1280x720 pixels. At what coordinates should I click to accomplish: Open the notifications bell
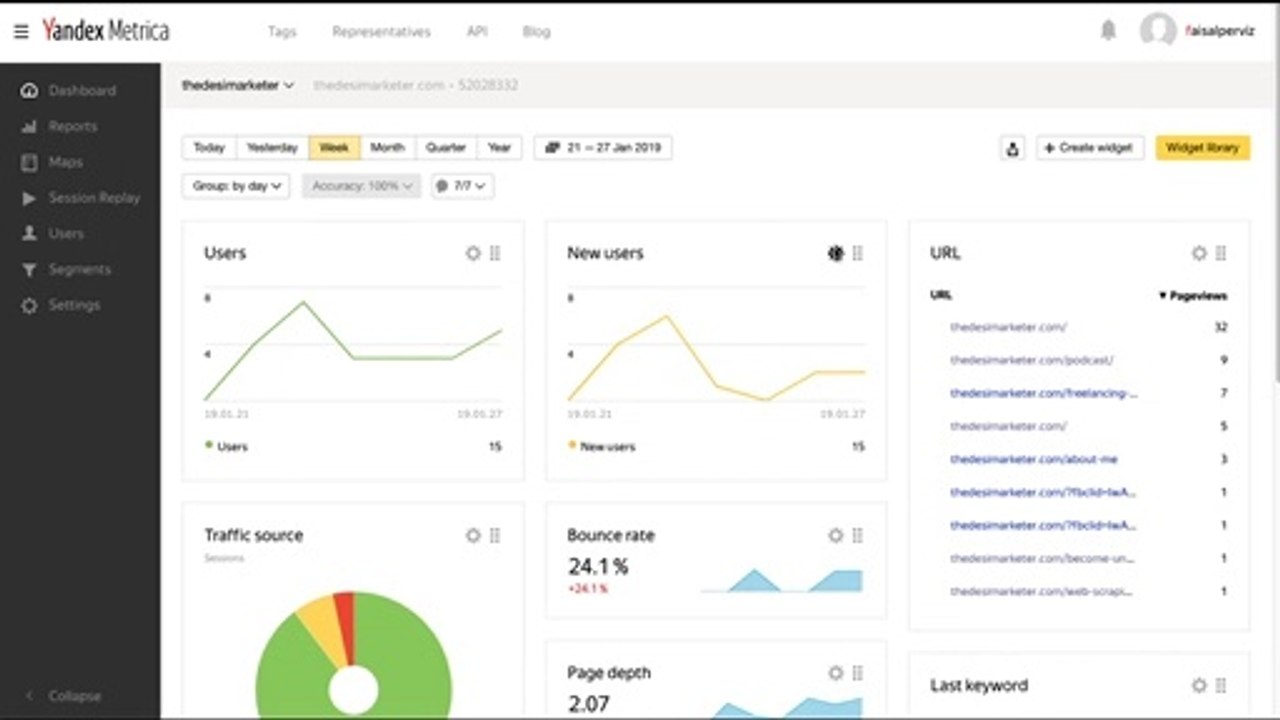point(1108,30)
